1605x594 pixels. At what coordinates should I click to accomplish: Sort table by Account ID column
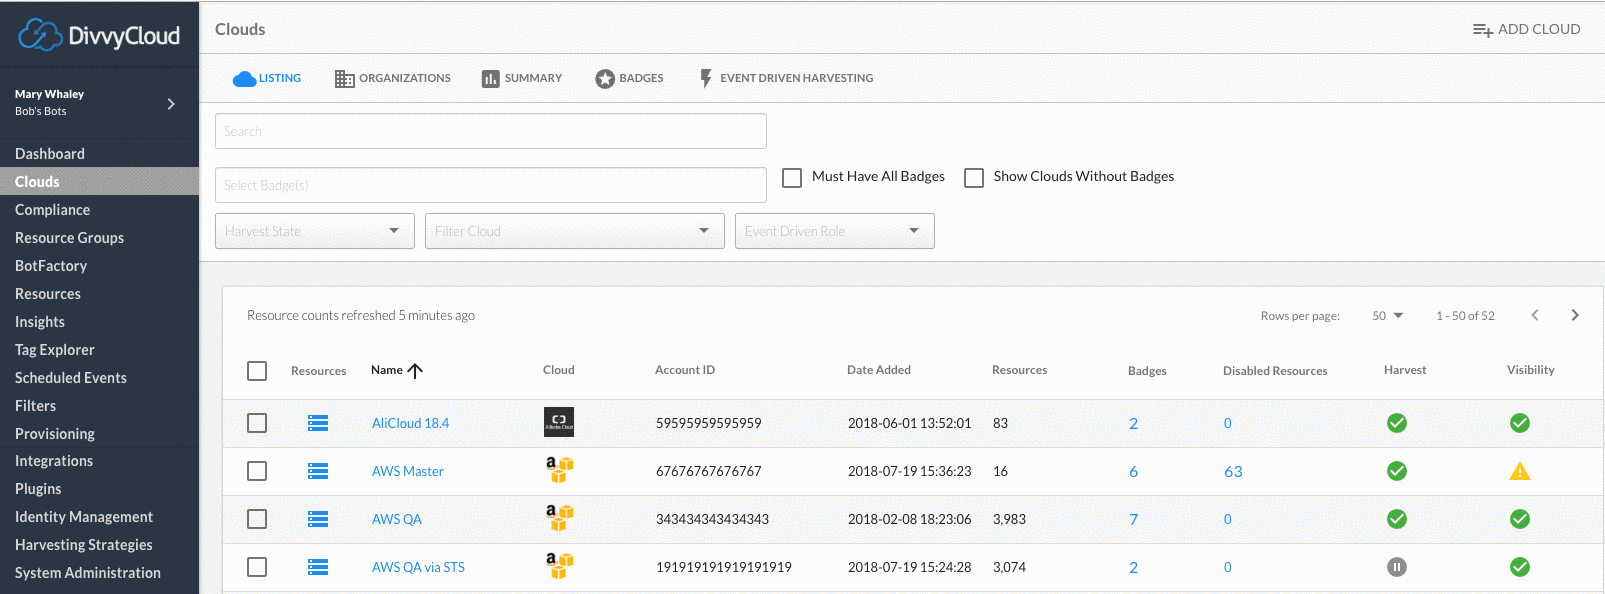click(685, 370)
